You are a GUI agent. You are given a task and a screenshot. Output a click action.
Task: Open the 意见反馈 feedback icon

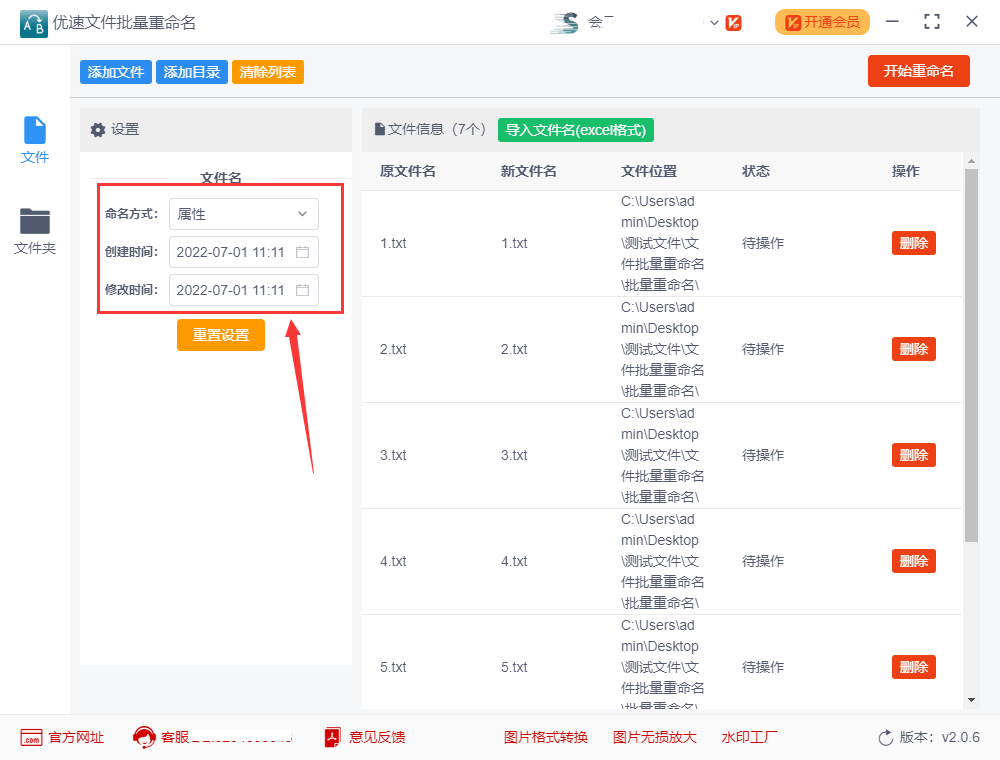[333, 738]
